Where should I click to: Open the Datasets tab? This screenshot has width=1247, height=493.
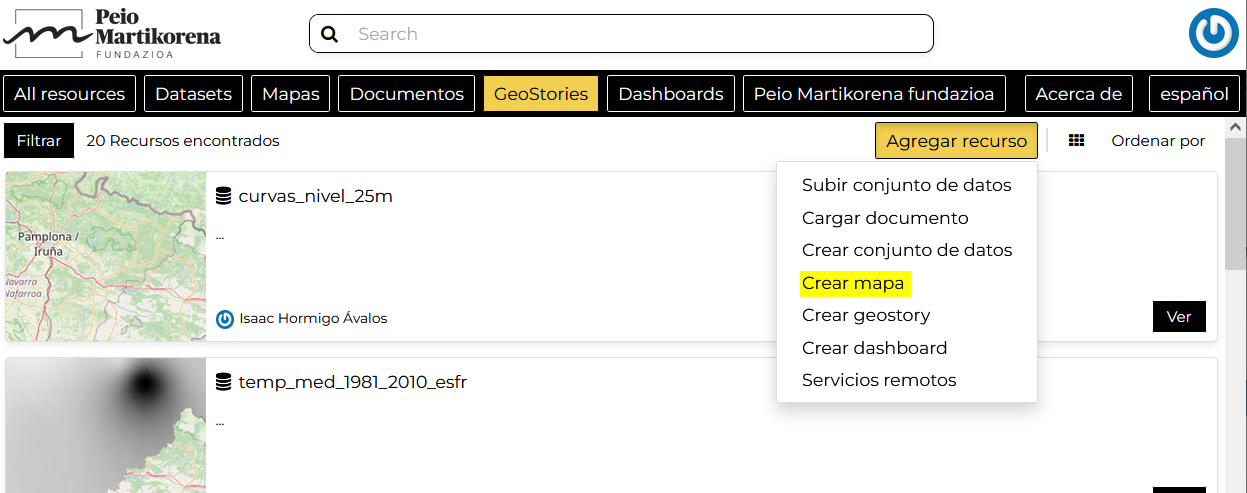point(194,94)
